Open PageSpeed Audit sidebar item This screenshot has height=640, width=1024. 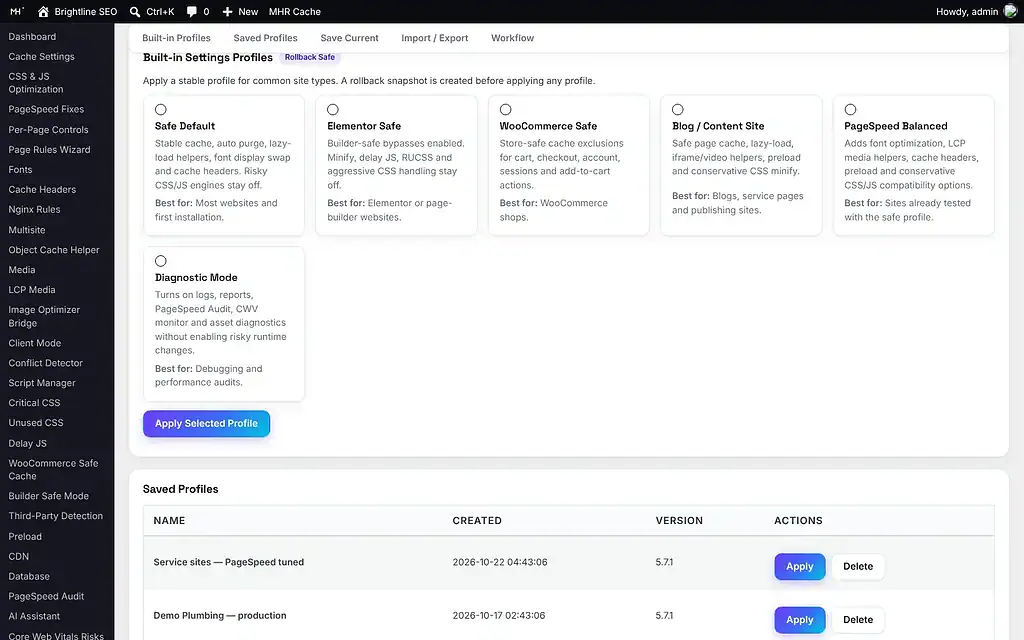tap(46, 596)
